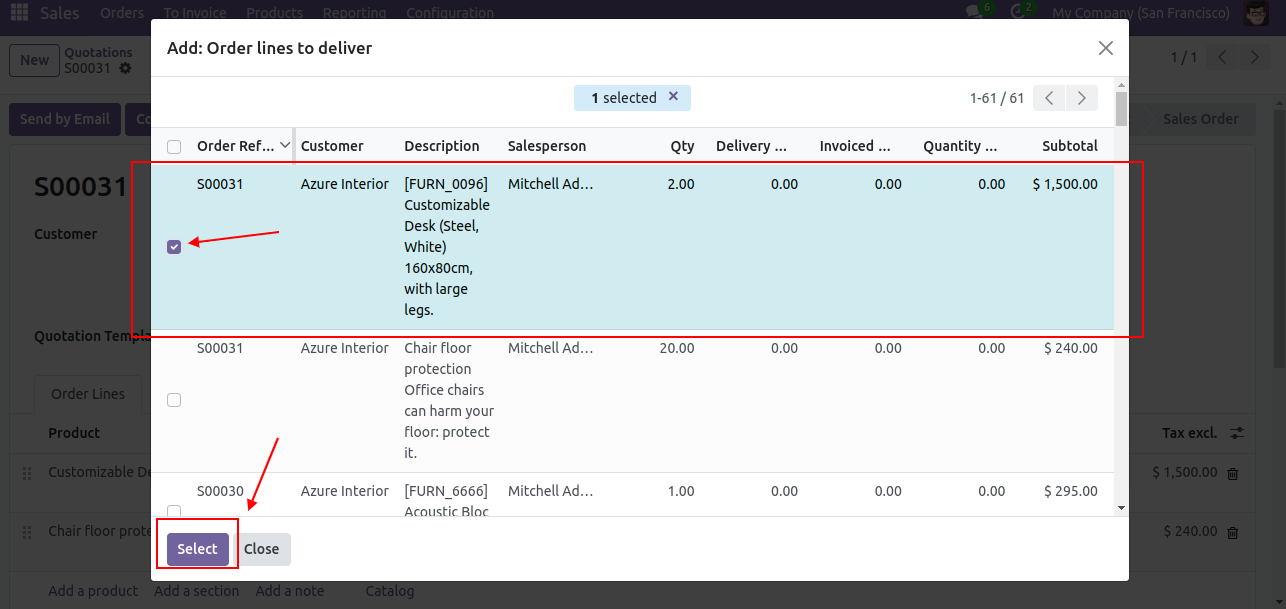Viewport: 1286px width, 609px height.
Task: Clear selection with X on '1 selected'
Action: click(673, 96)
